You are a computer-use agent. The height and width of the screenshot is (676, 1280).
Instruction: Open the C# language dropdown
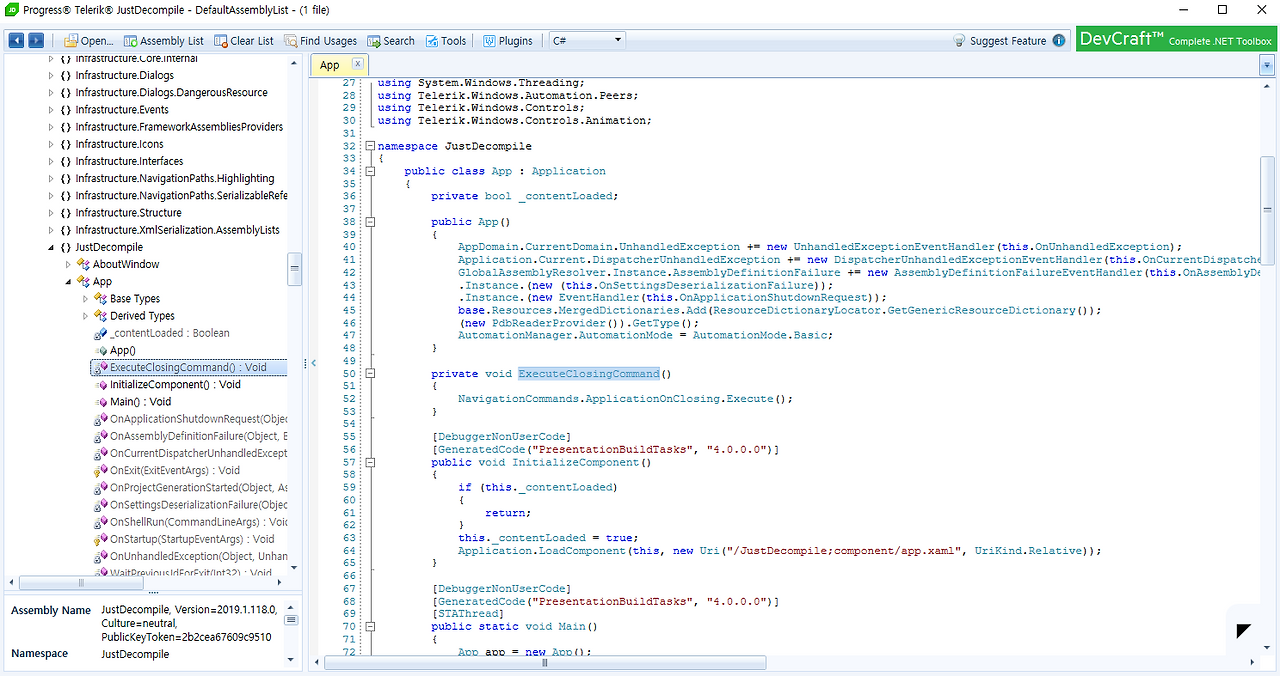point(587,40)
